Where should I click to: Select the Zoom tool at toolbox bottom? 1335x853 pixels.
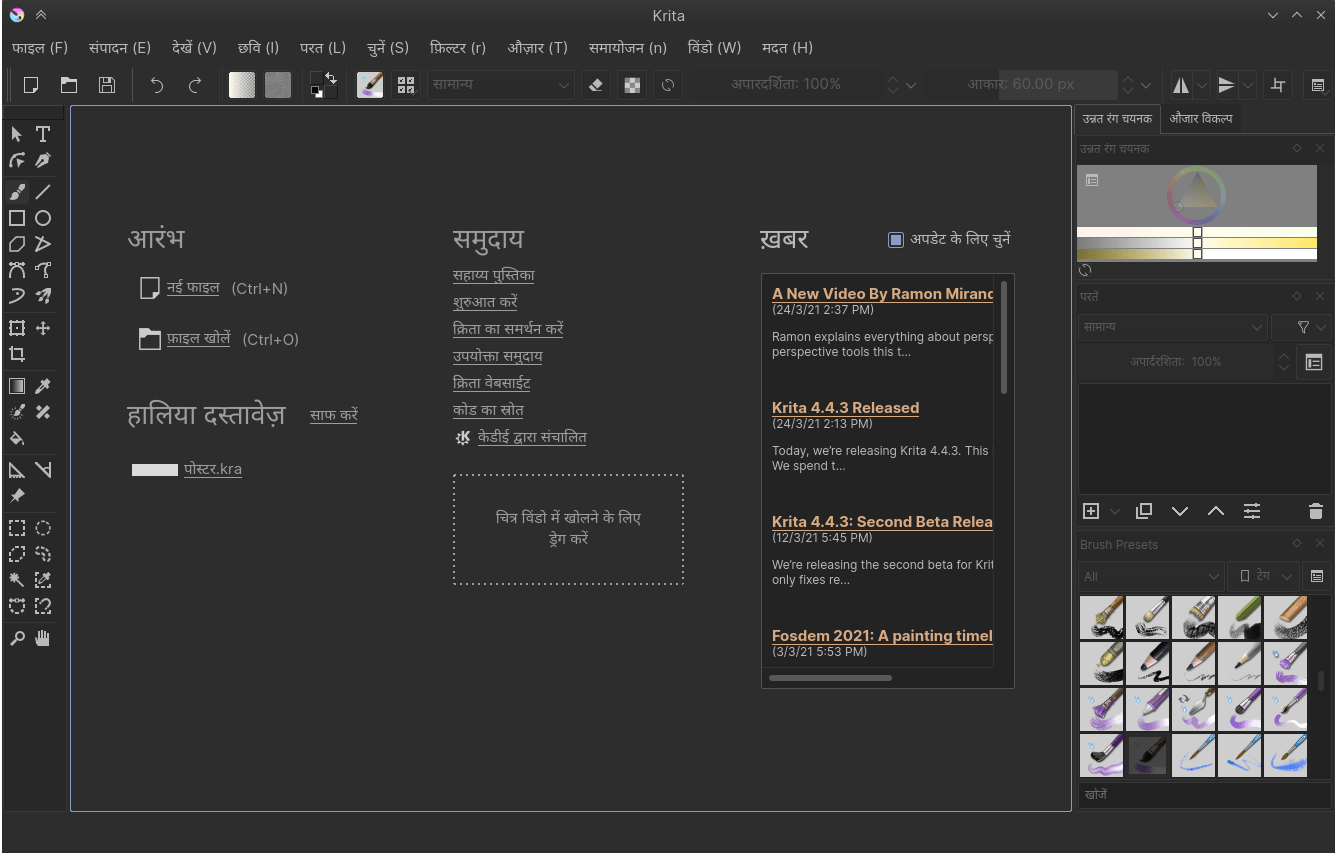pyautogui.click(x=16, y=638)
